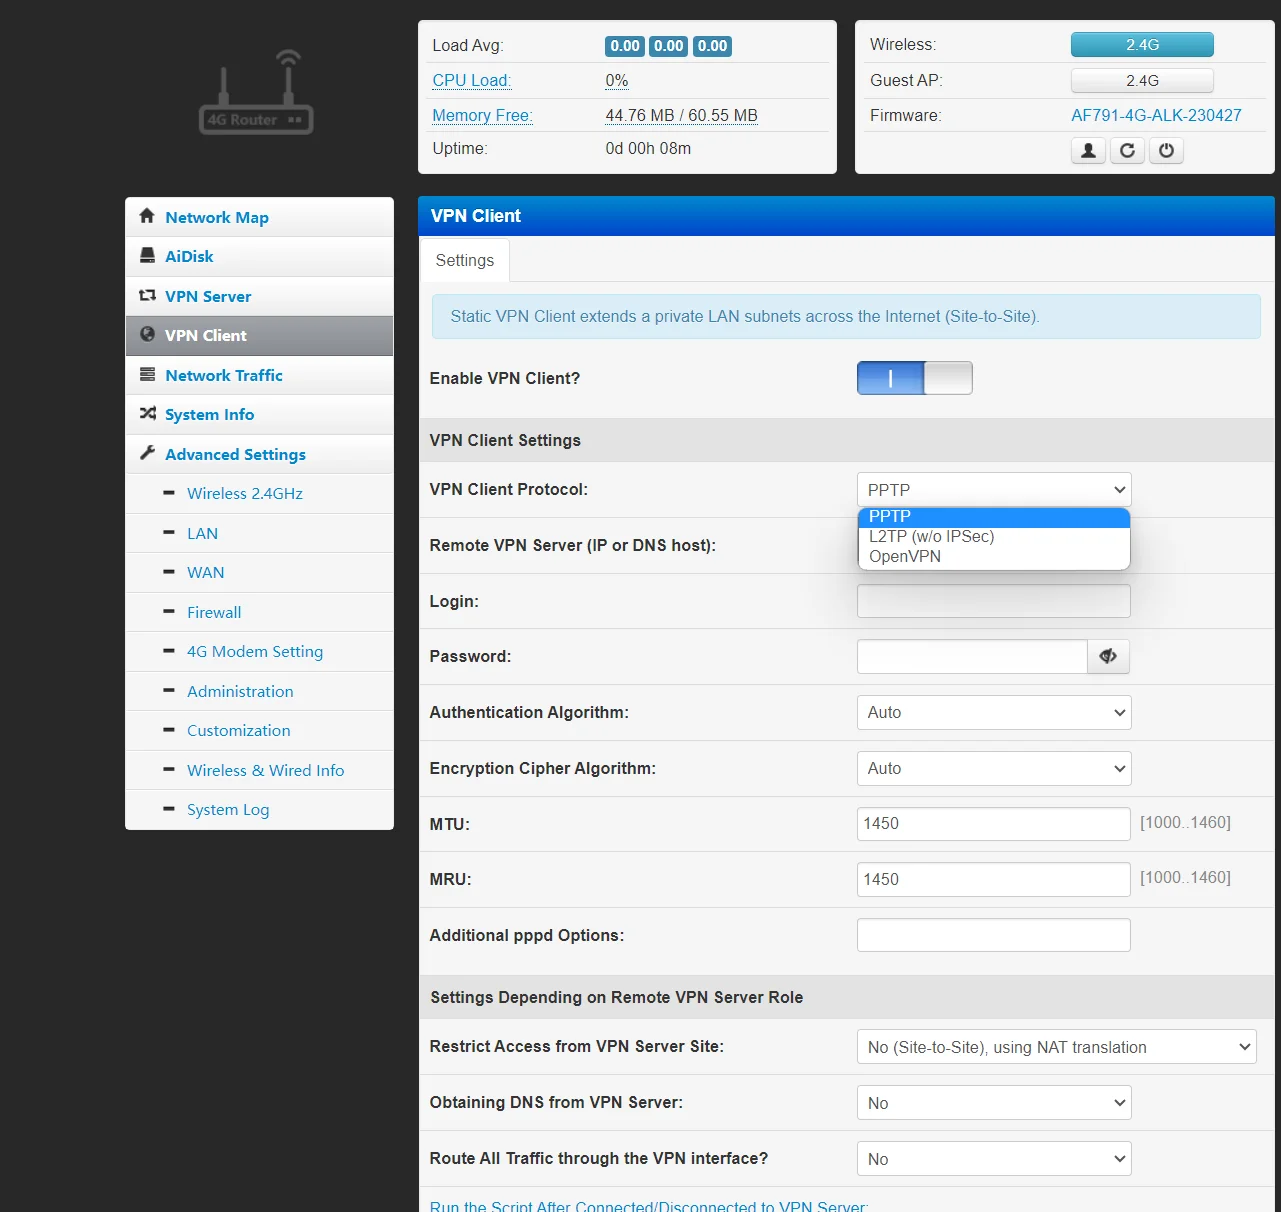Click the System Info shuffle icon
The image size is (1281, 1212).
[147, 413]
